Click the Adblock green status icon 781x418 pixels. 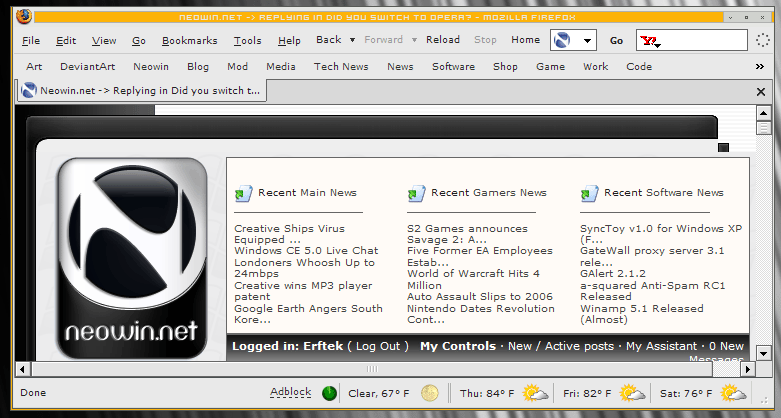click(x=330, y=393)
